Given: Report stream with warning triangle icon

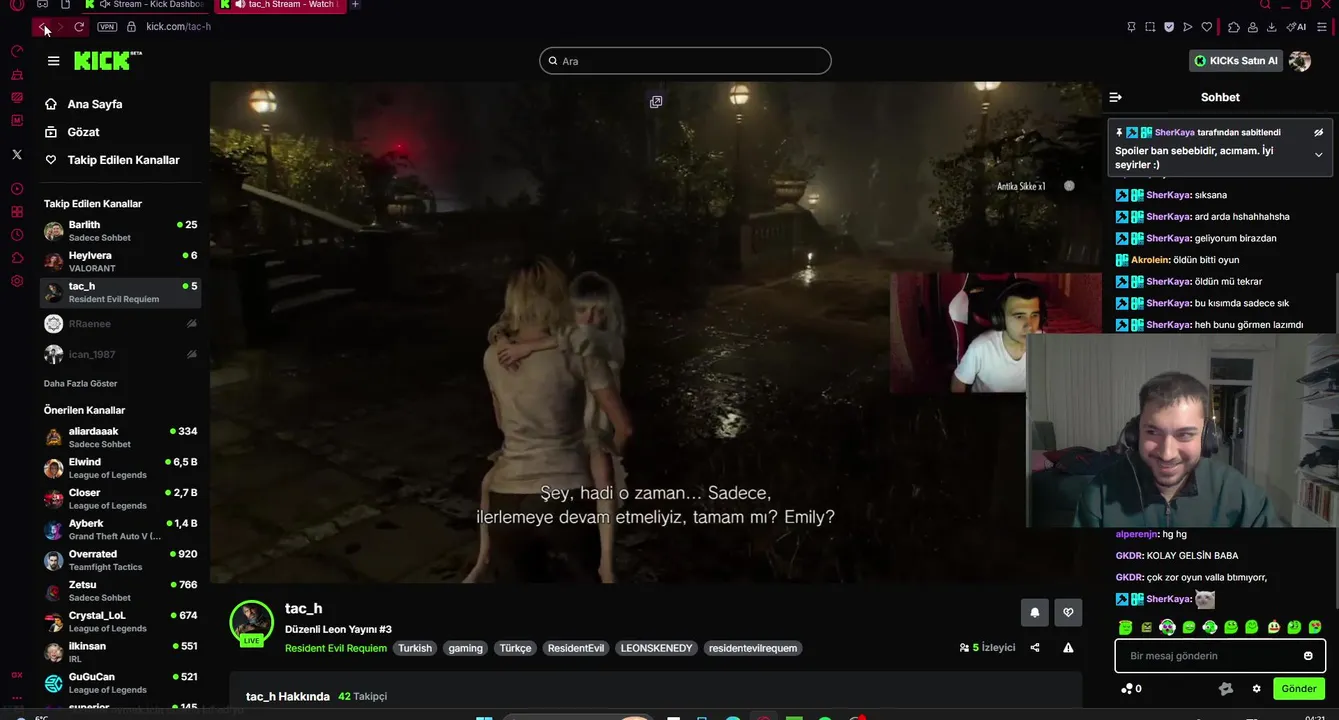Looking at the screenshot, I should click(x=1068, y=648).
